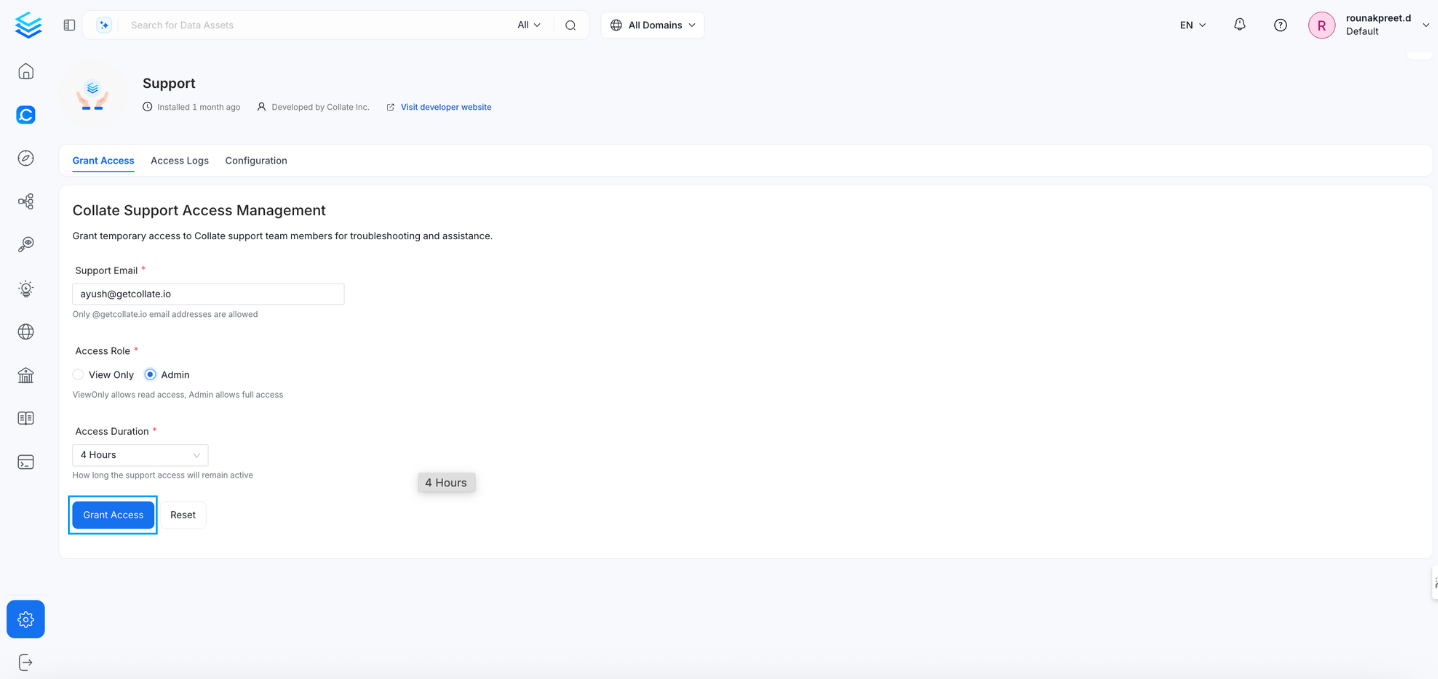Open Visit developer website link
This screenshot has width=1438, height=679.
click(446, 107)
